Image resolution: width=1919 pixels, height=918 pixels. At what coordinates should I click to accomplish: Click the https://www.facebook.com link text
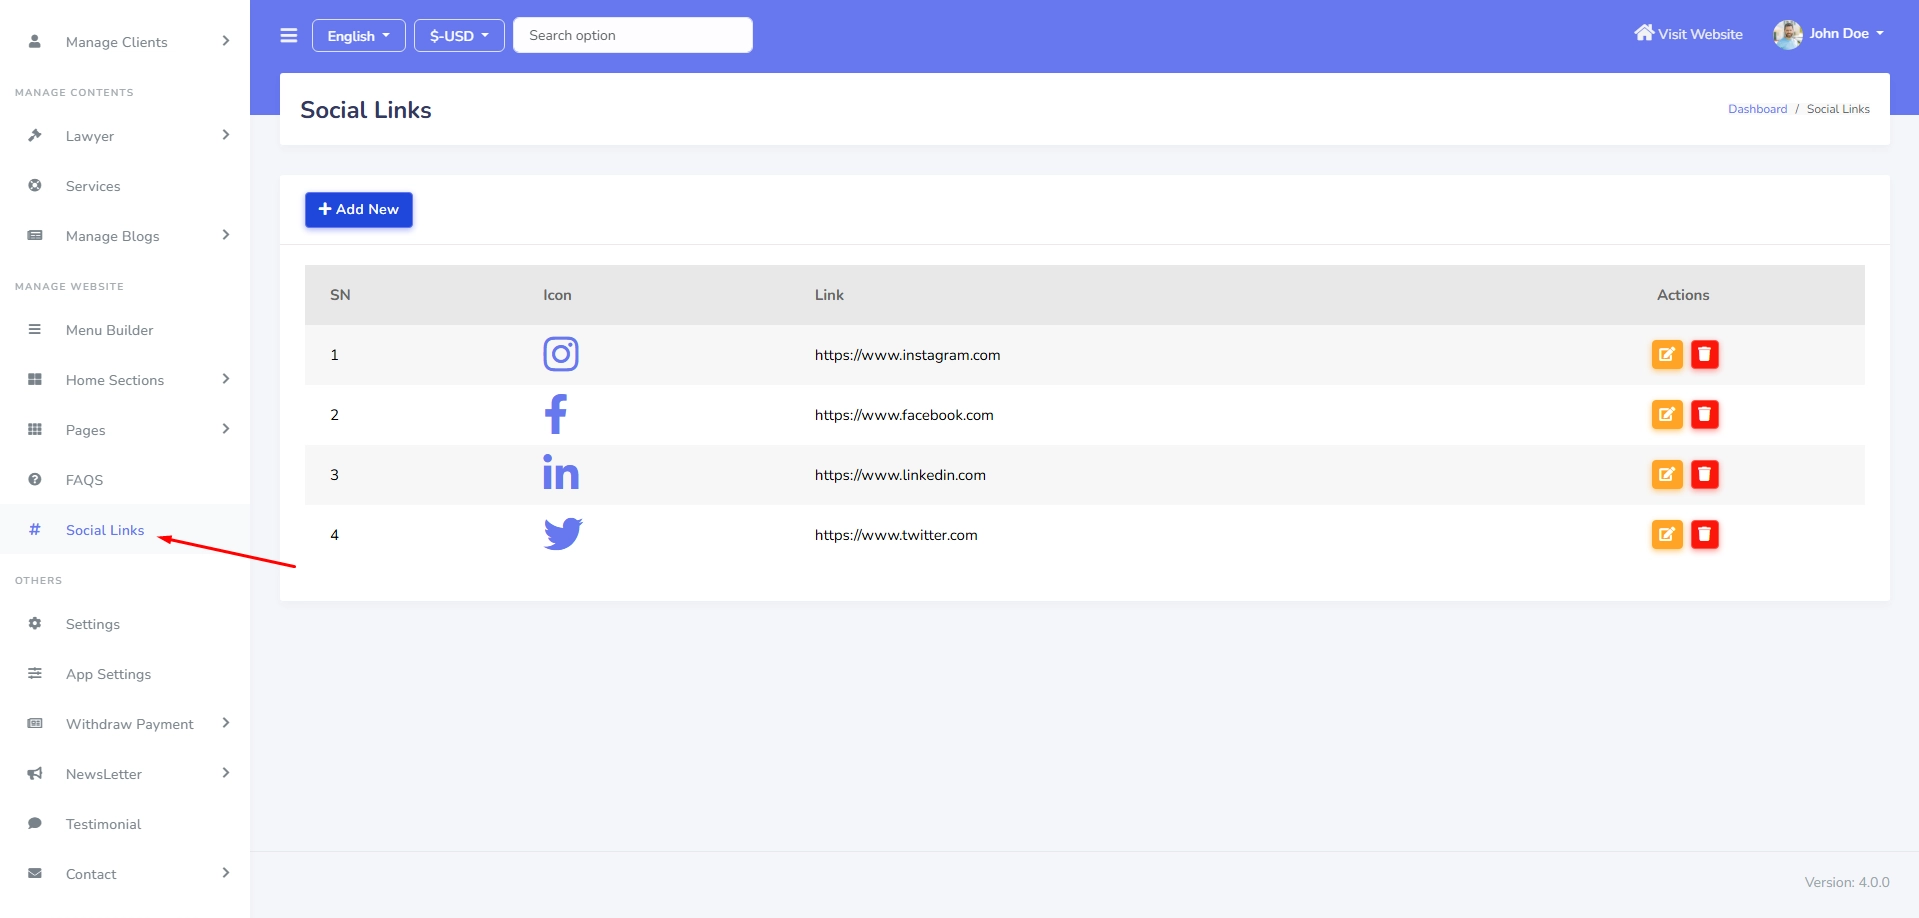point(904,415)
